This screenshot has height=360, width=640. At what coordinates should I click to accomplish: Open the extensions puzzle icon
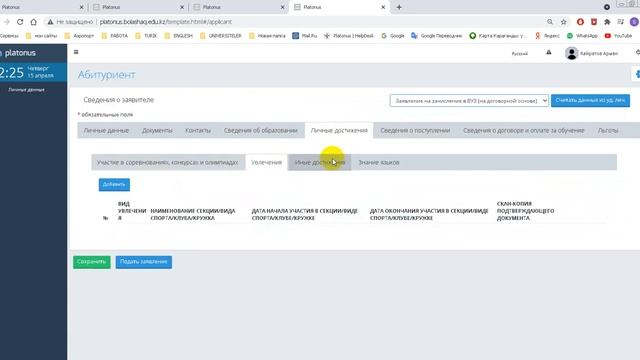607,22
